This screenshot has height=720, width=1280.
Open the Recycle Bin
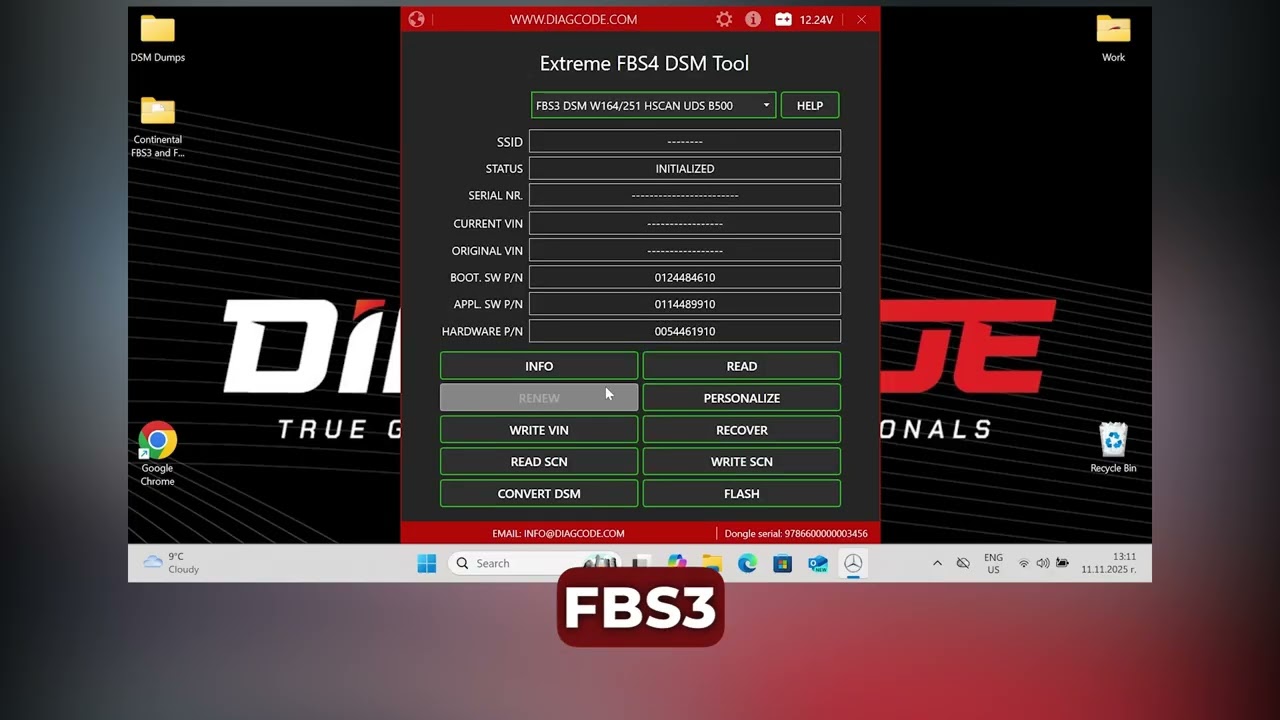pos(1113,447)
